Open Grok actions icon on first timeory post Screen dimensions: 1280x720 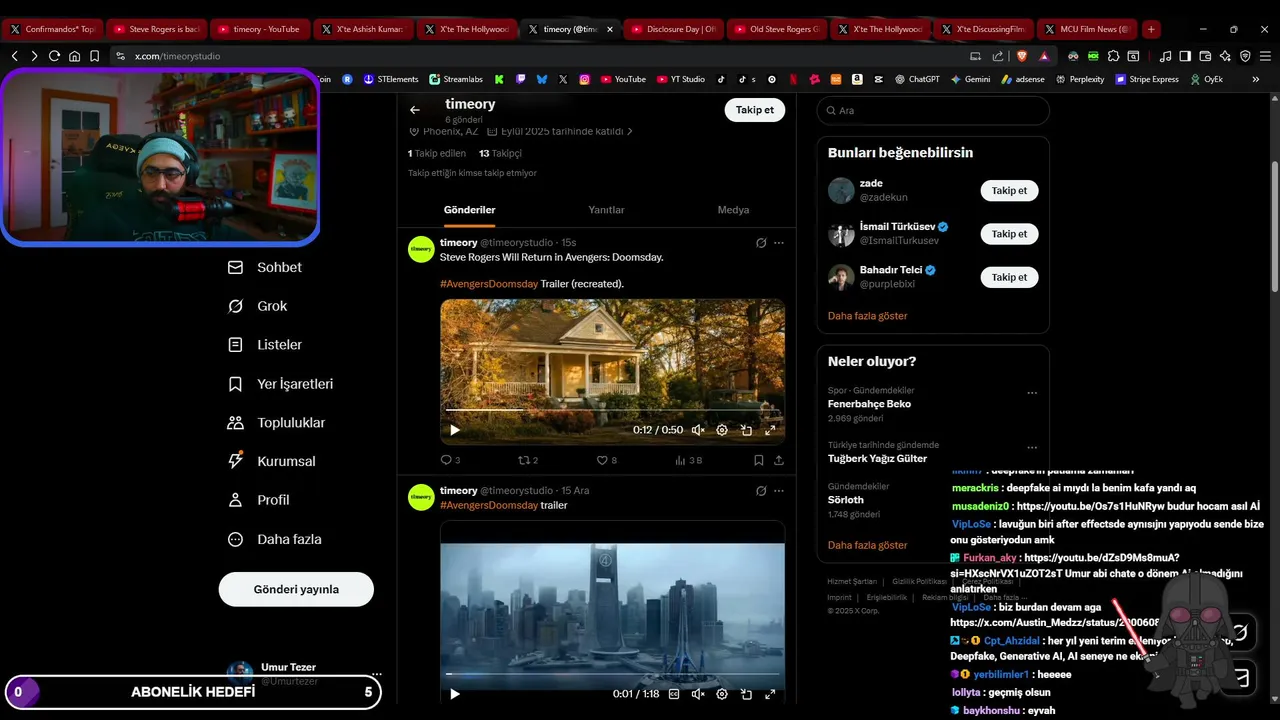click(x=761, y=243)
